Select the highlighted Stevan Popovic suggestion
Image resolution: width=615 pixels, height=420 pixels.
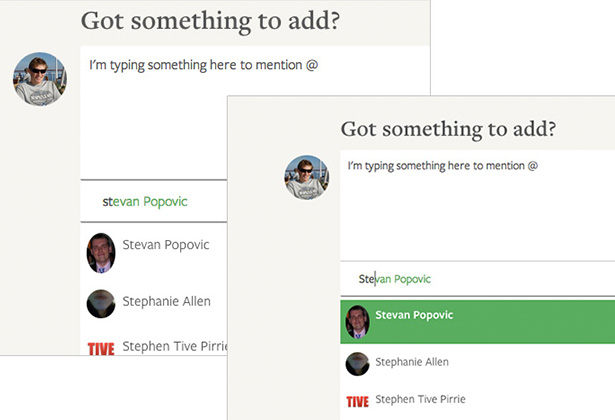[x=477, y=322]
